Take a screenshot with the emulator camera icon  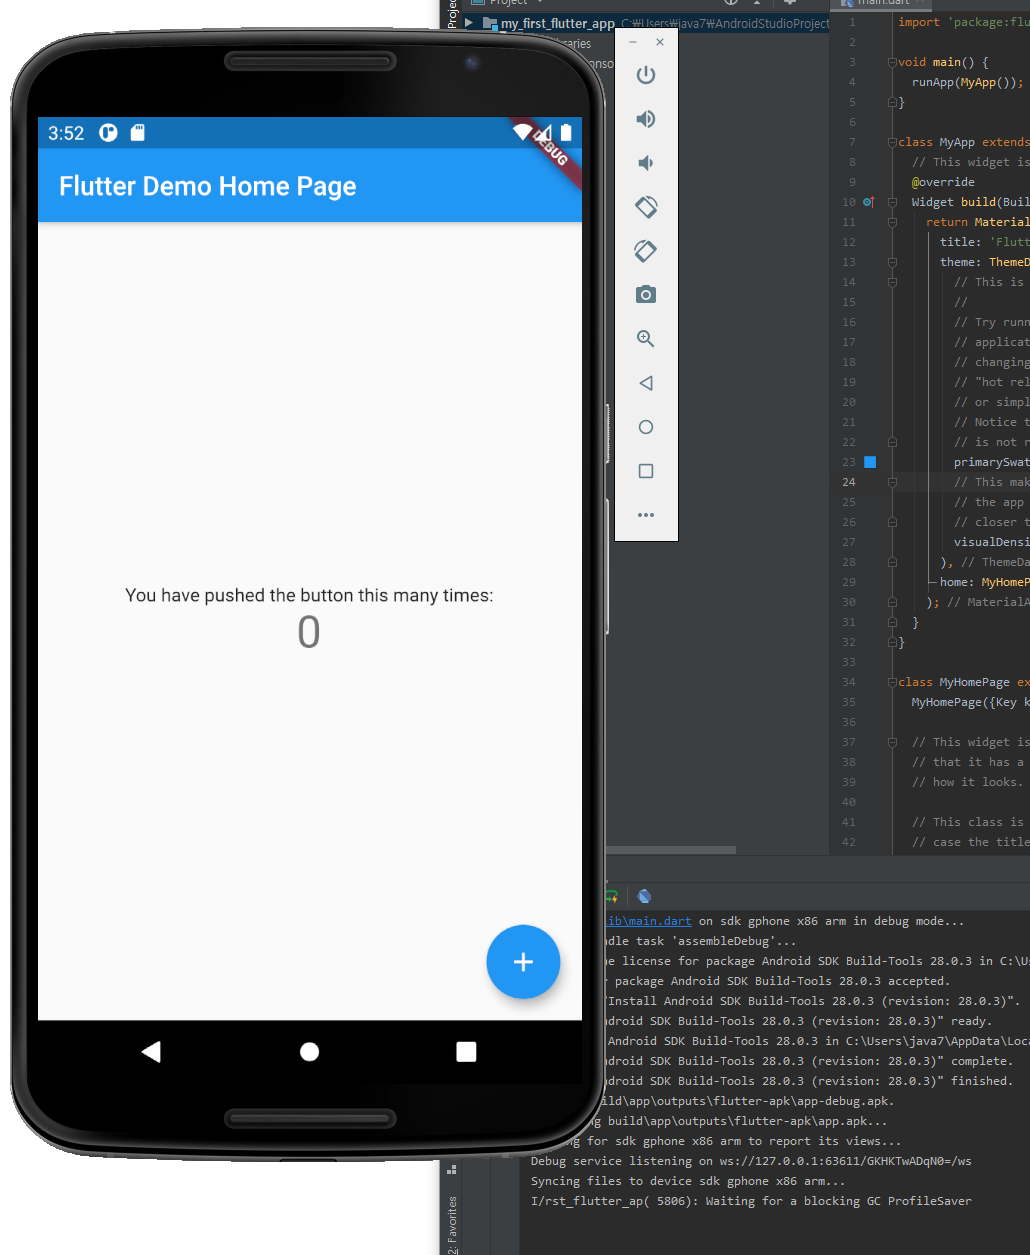646,294
